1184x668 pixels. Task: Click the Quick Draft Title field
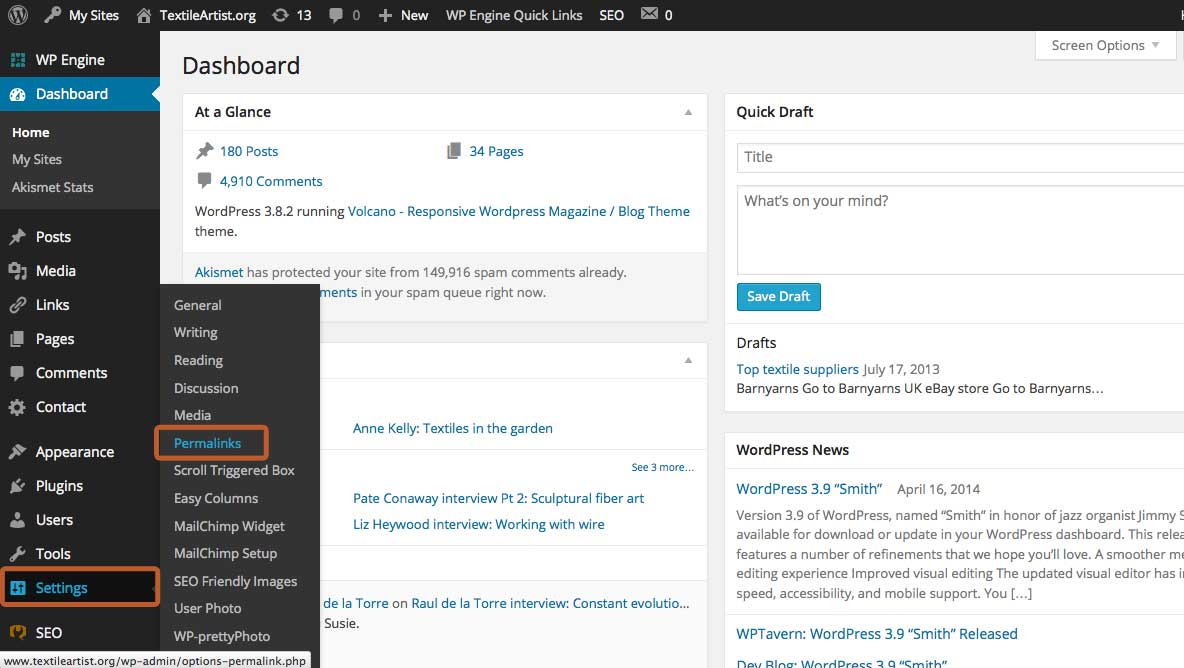click(x=960, y=157)
